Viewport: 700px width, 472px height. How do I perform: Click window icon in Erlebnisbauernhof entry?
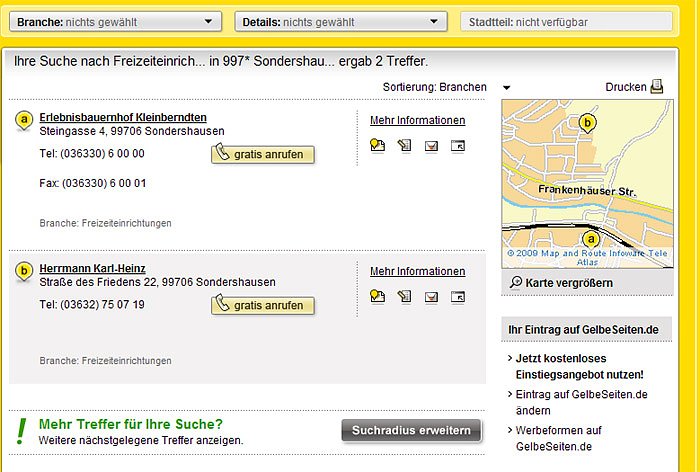(x=458, y=145)
